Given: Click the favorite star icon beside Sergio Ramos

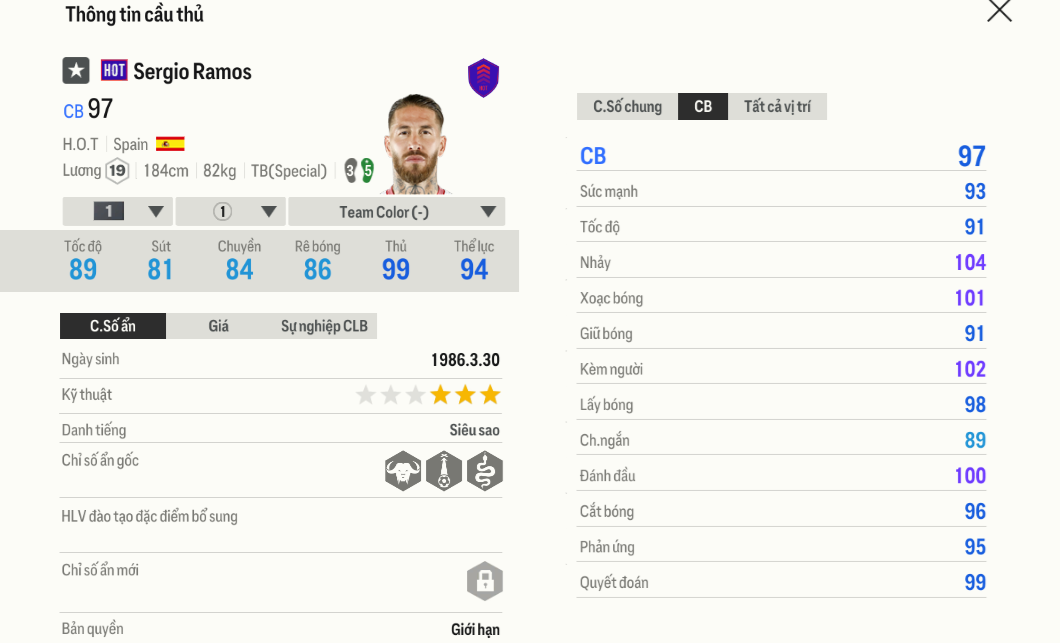Looking at the screenshot, I should pos(76,71).
